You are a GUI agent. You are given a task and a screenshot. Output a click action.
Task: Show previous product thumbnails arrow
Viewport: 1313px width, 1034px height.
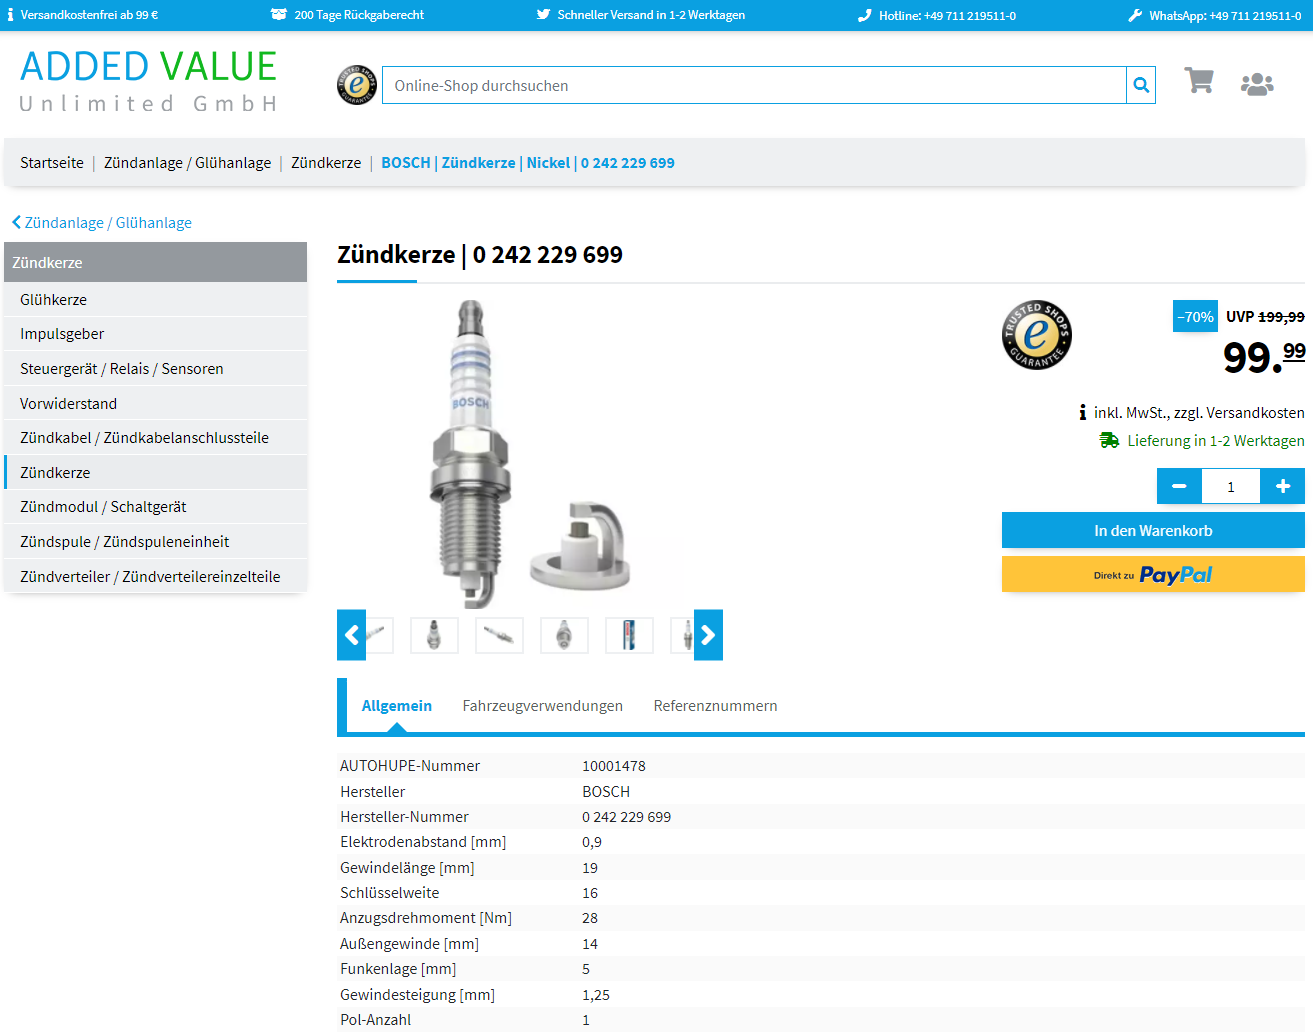click(x=351, y=635)
